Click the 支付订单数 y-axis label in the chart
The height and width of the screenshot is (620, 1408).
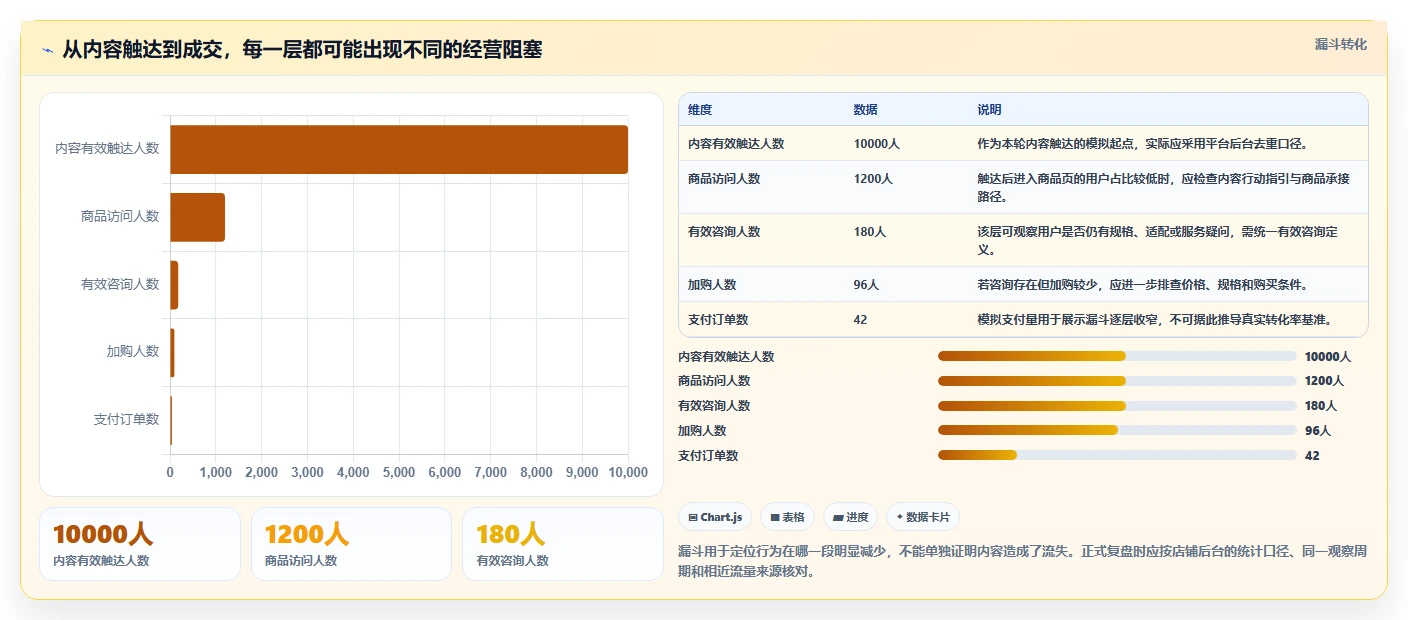[126, 420]
